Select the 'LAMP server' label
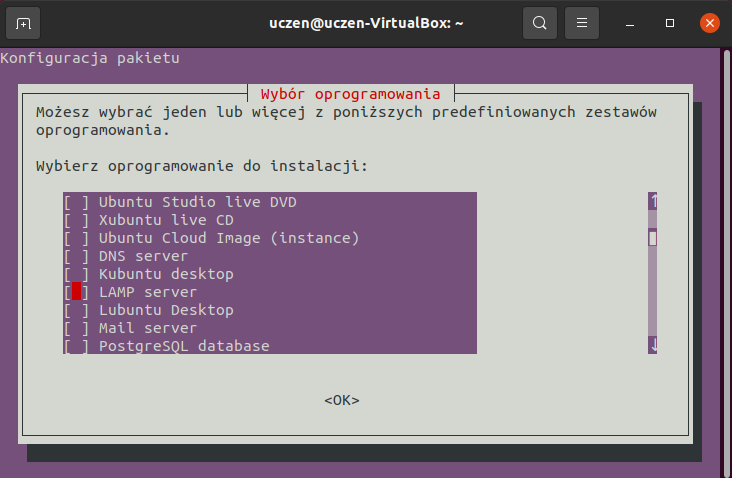Screen dimensions: 732x478 [x=148, y=292]
